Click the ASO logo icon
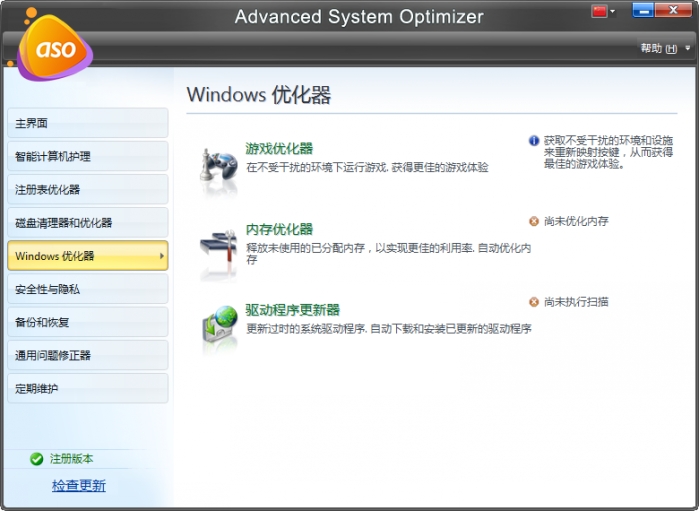Viewport: 699px width, 511px height. 54,46
